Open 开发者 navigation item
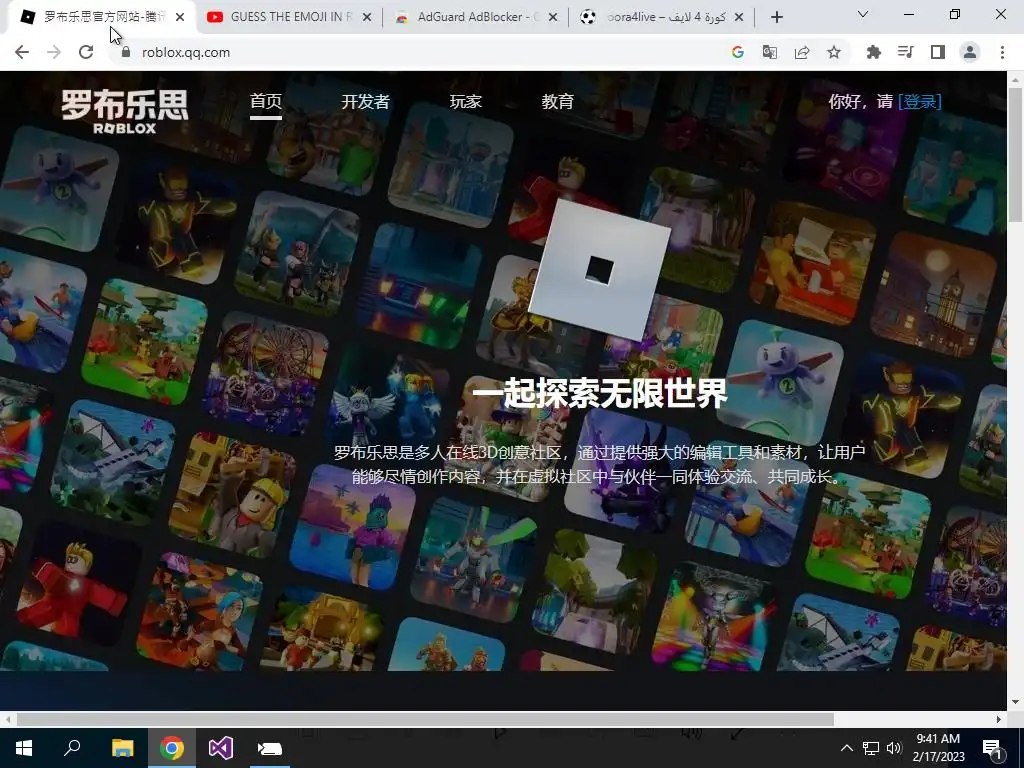This screenshot has width=1024, height=768. pyautogui.click(x=365, y=101)
